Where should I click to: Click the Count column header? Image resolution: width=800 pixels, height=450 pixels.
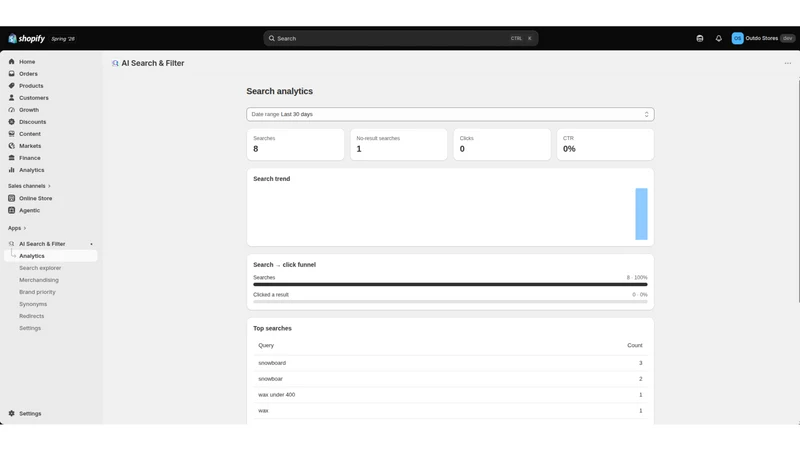click(635, 345)
